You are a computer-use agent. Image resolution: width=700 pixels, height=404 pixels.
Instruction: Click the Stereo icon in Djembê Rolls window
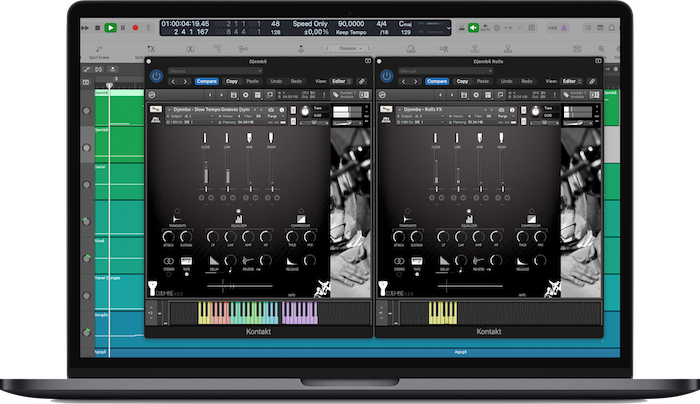399,261
